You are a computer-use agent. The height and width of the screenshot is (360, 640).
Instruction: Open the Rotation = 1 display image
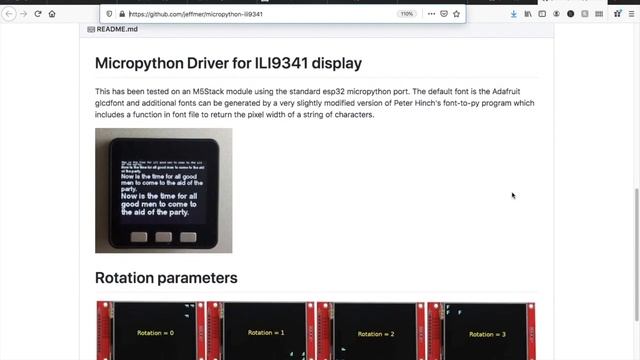tap(261, 331)
